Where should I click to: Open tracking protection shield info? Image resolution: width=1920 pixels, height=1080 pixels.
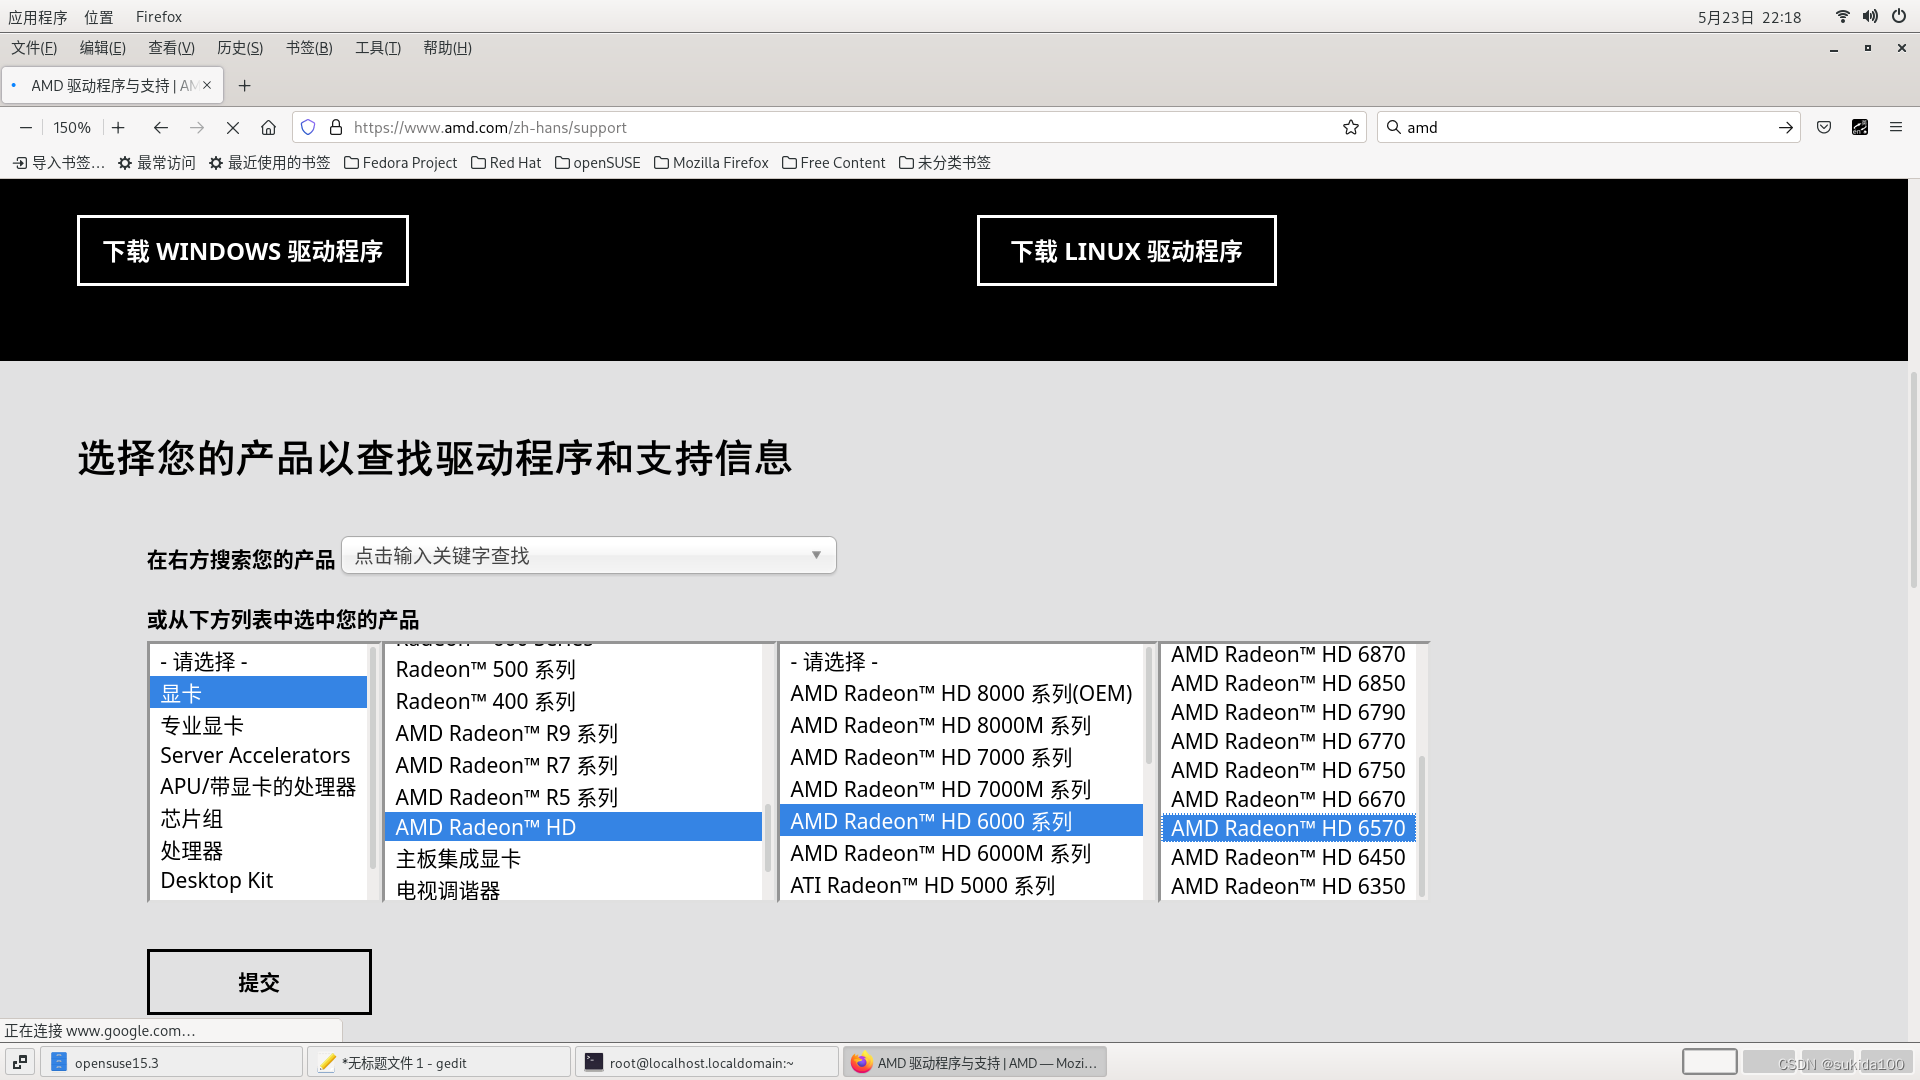[x=308, y=127]
